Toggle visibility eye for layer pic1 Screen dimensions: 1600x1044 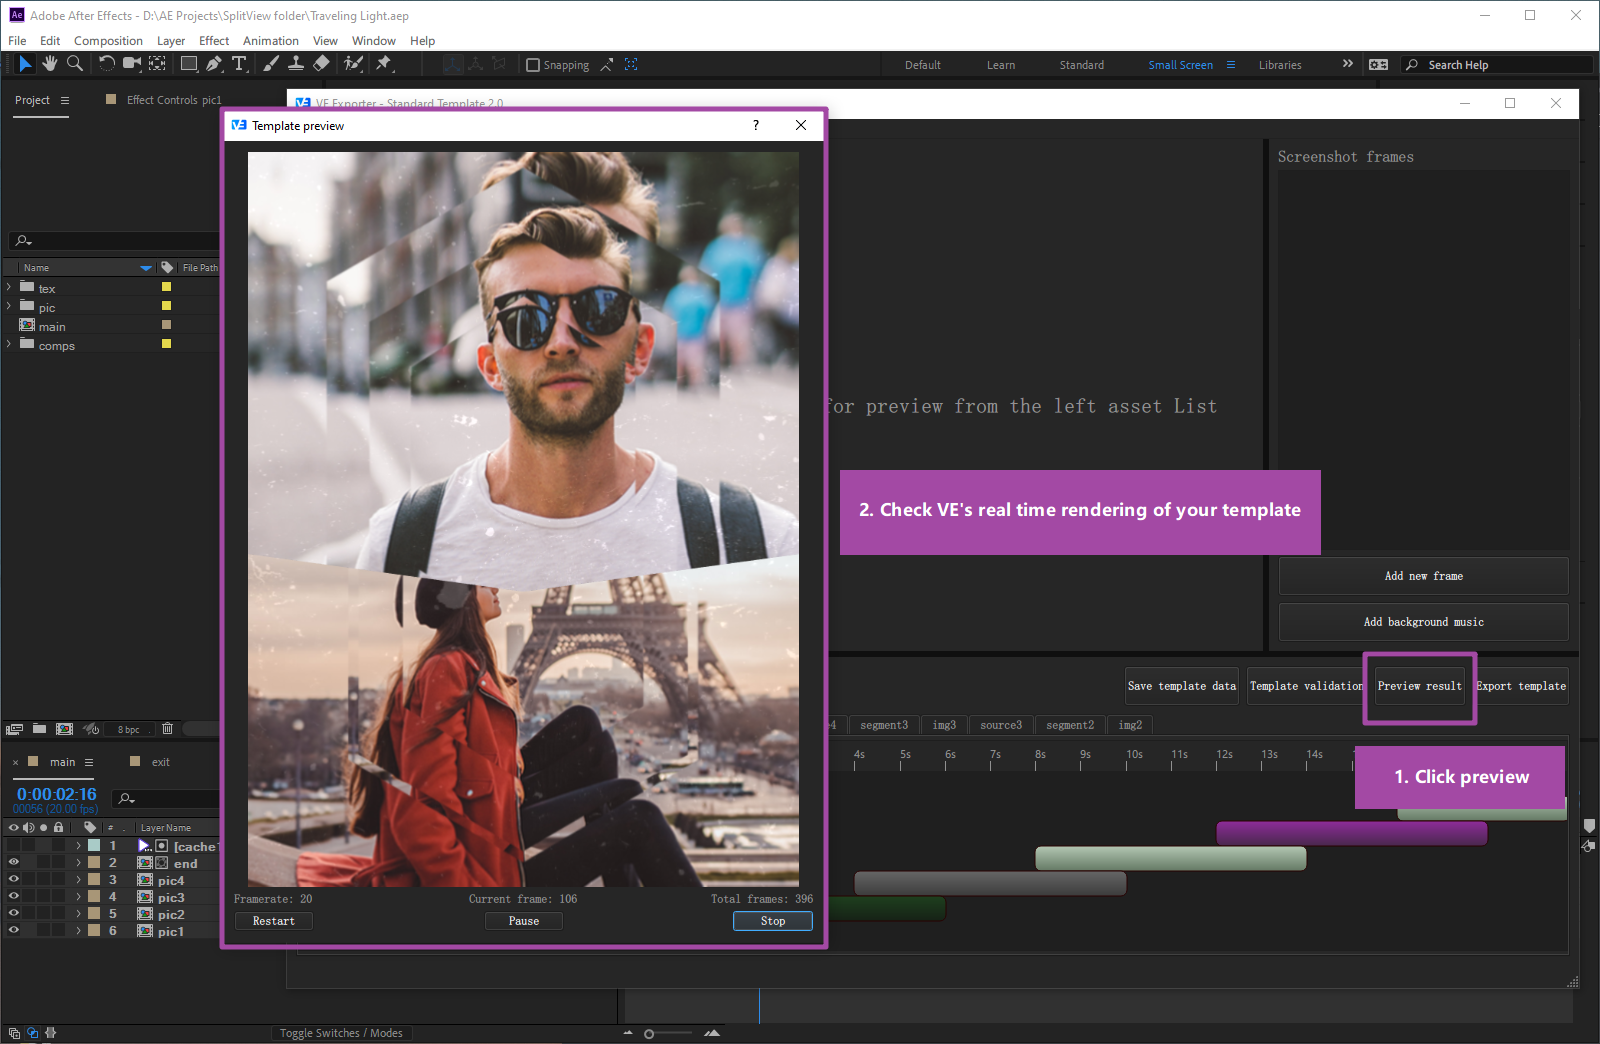point(14,930)
